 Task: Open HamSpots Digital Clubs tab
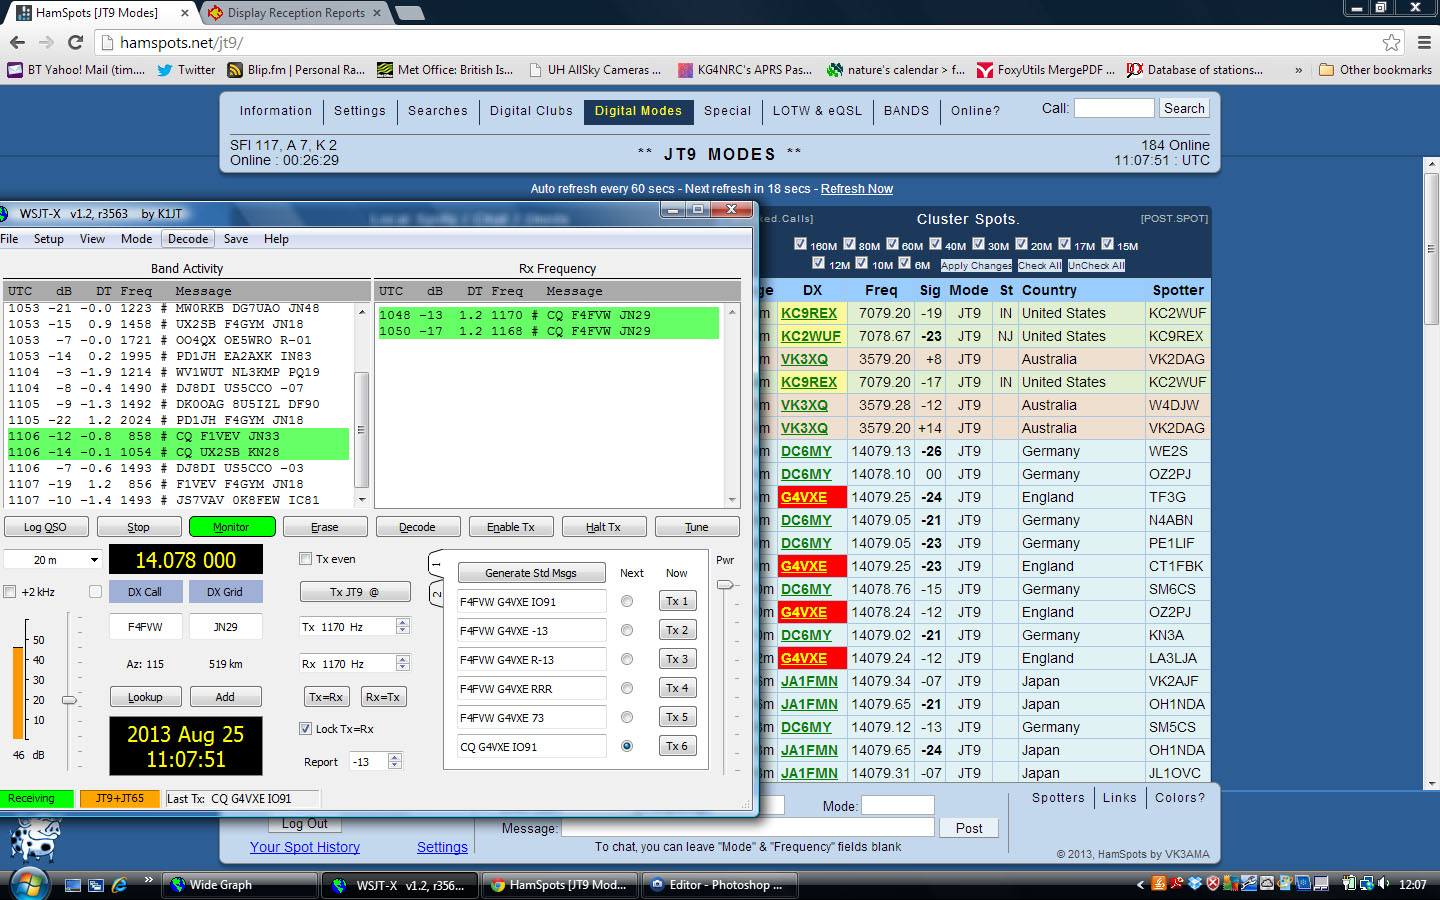[531, 111]
